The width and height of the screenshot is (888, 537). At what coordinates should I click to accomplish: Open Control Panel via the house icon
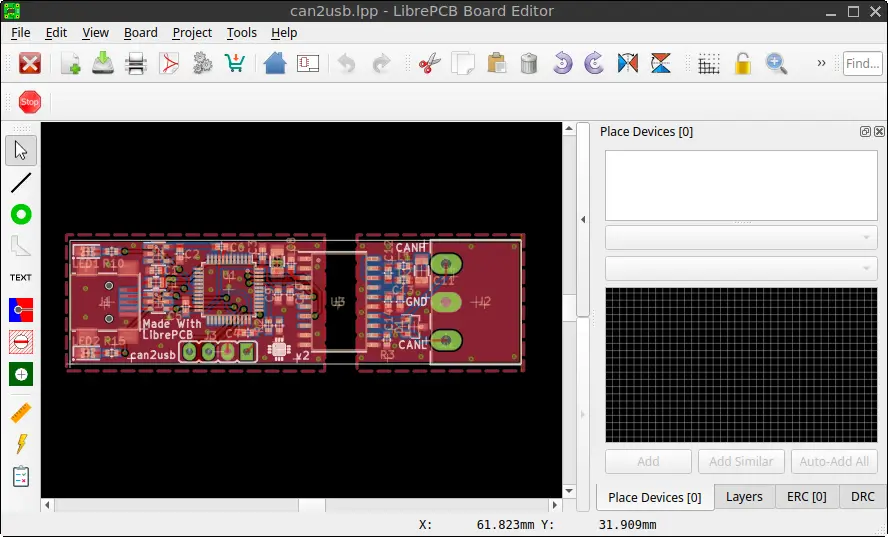(x=275, y=63)
